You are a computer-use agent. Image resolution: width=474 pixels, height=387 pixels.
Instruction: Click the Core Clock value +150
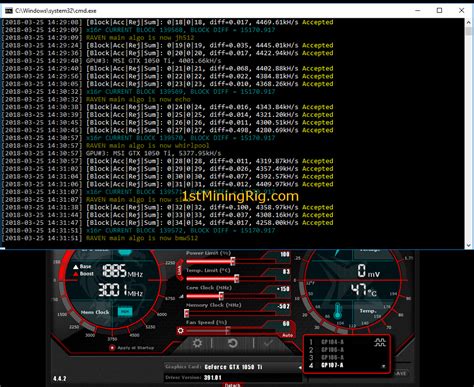coord(283,289)
